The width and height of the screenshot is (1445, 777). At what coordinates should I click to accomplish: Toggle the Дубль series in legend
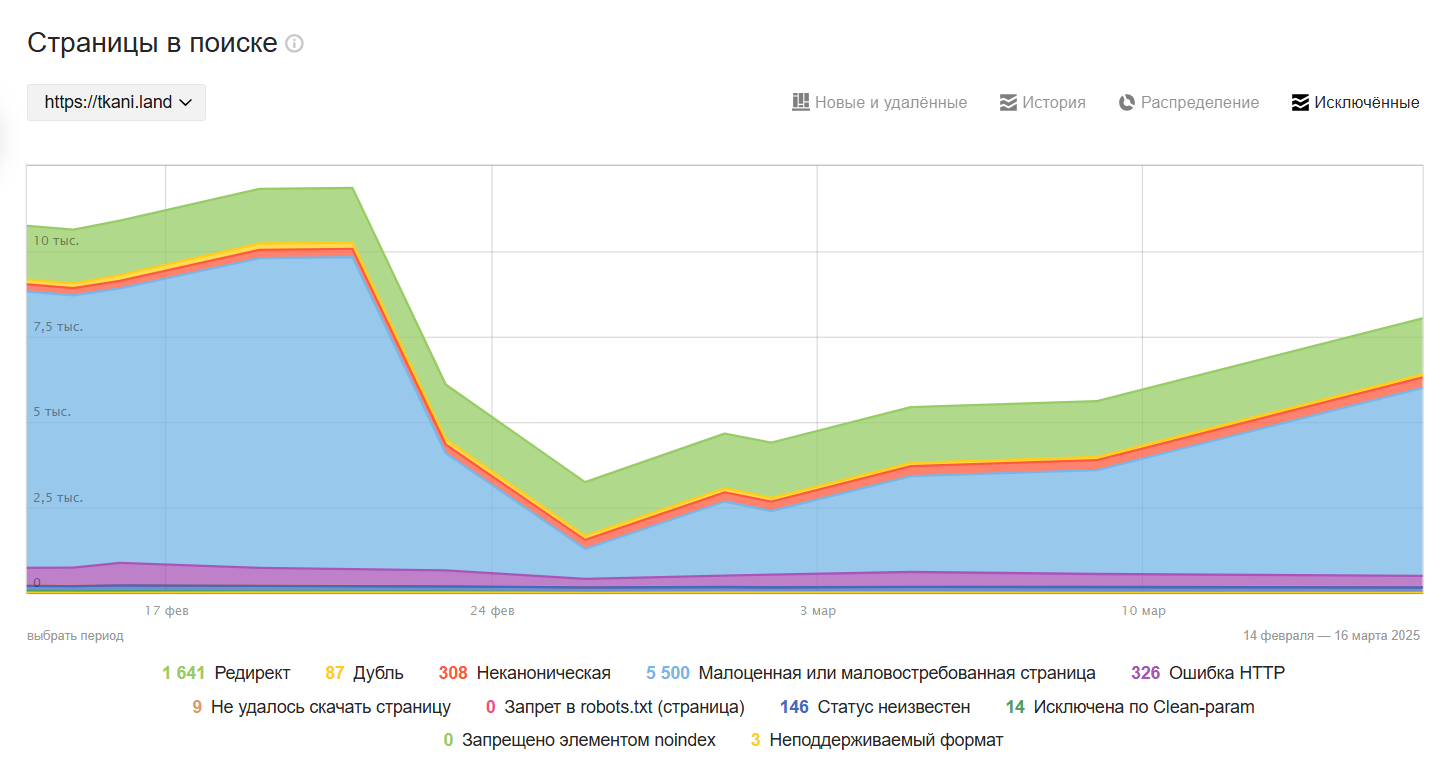(x=378, y=673)
